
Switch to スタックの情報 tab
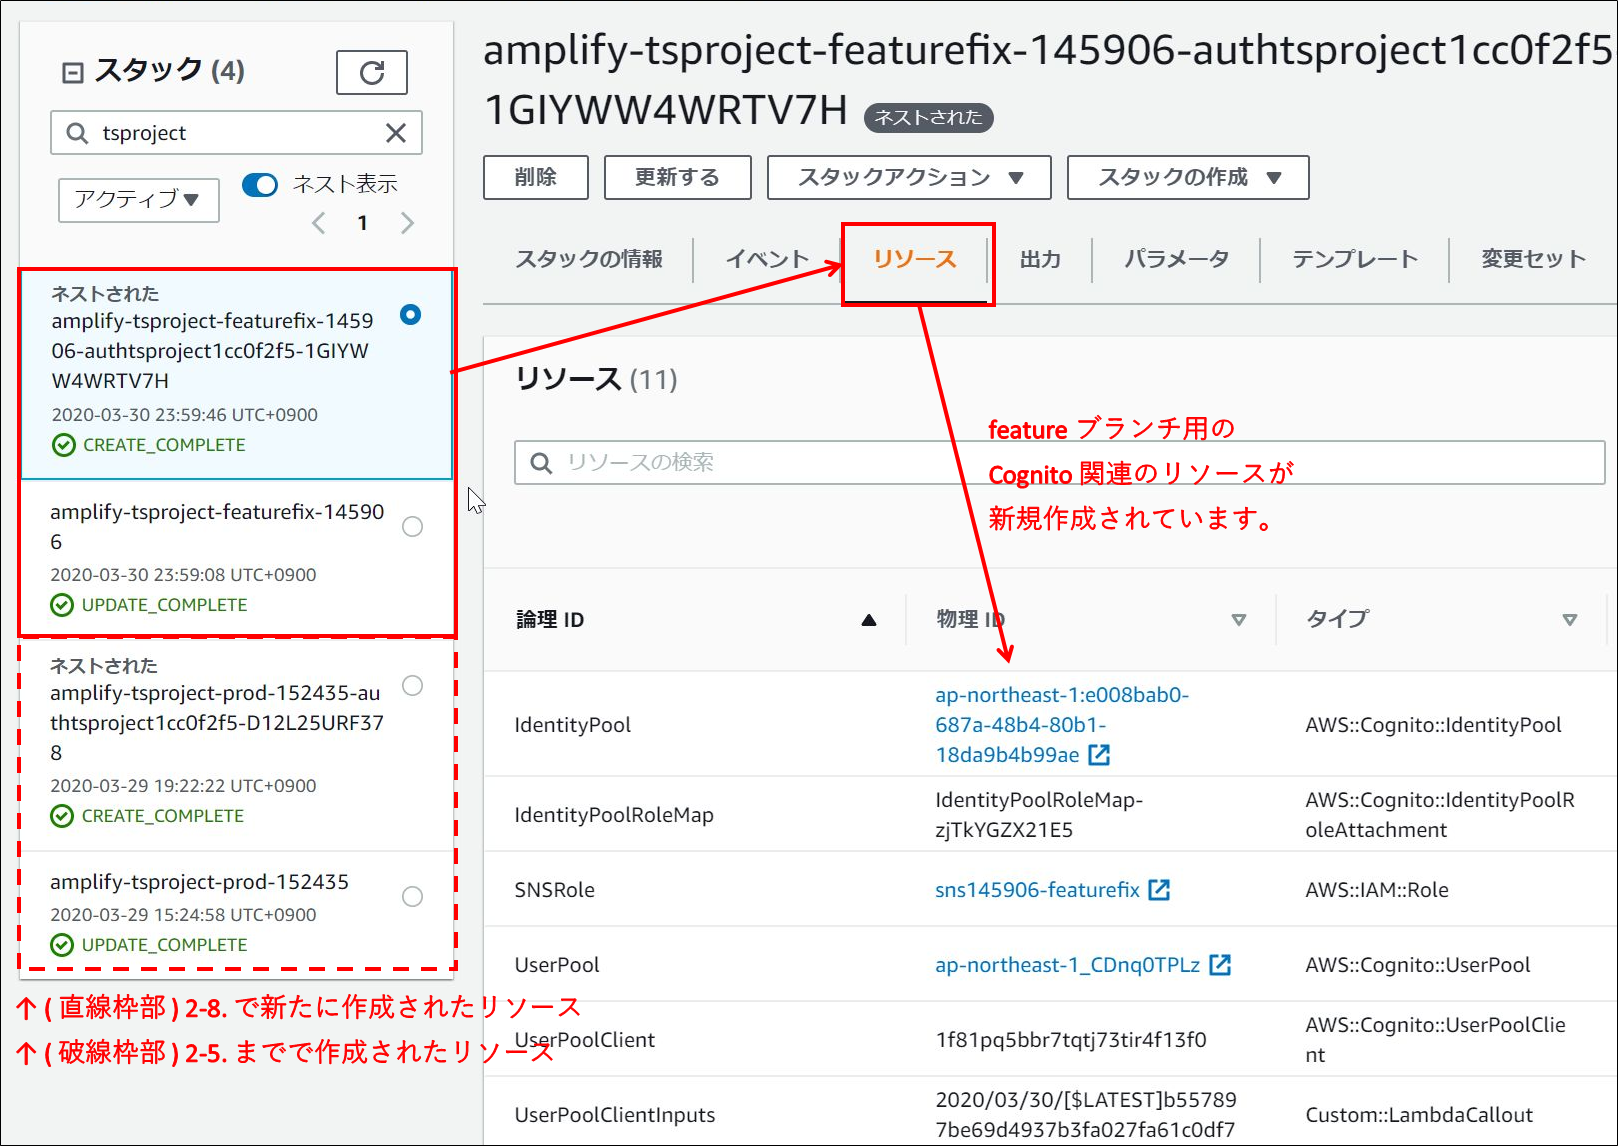pyautogui.click(x=589, y=260)
